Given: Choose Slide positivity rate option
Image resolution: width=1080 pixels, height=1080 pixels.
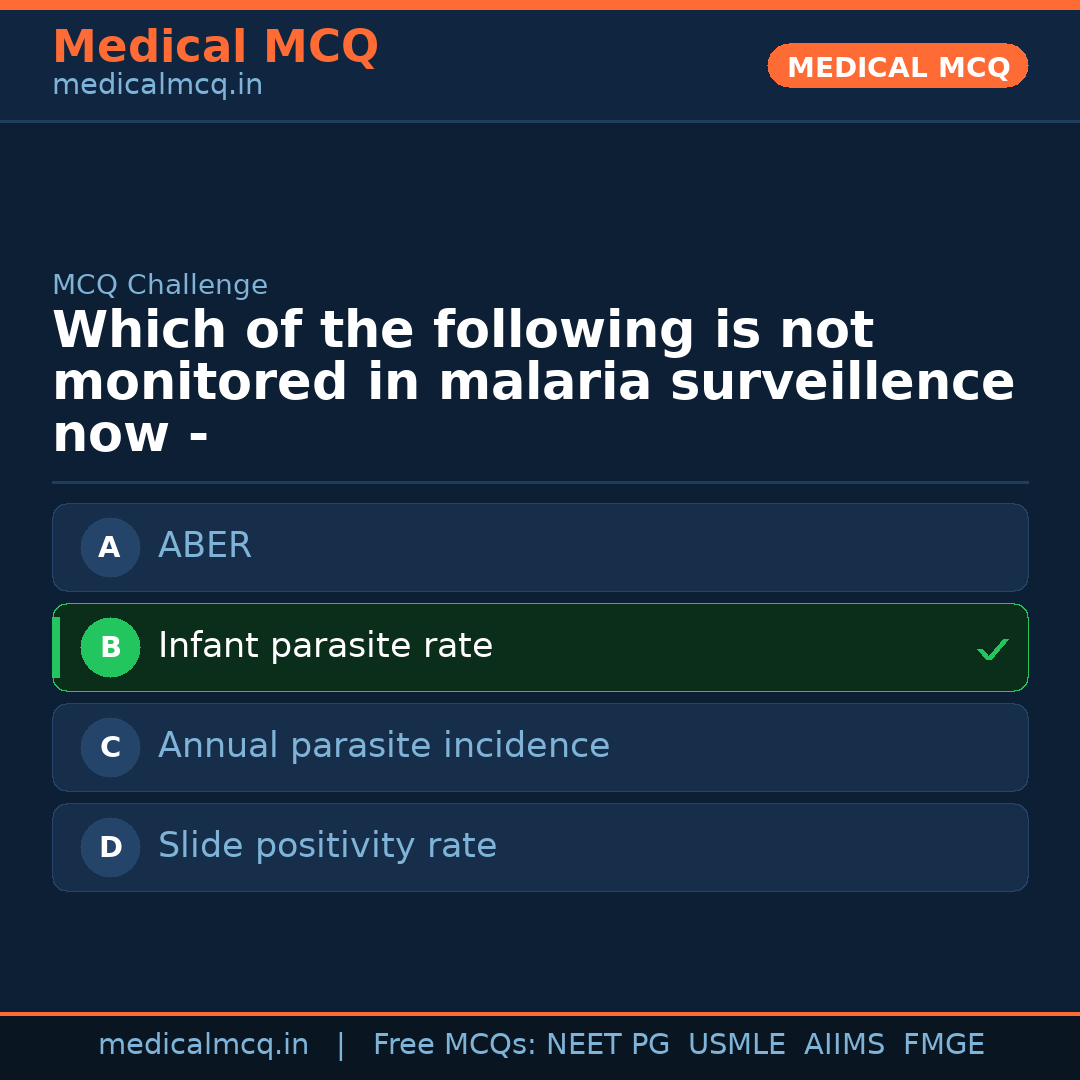Looking at the screenshot, I should (x=540, y=847).
